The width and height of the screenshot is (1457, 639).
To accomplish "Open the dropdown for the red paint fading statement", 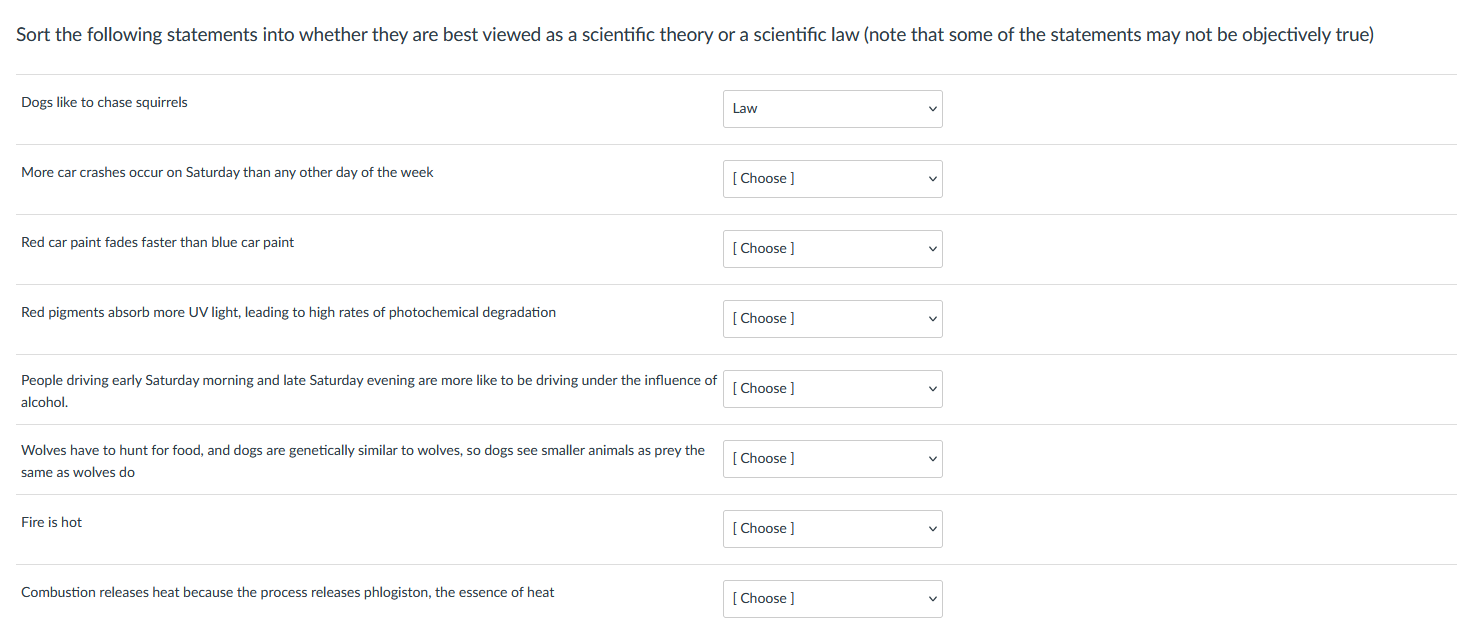I will point(833,248).
